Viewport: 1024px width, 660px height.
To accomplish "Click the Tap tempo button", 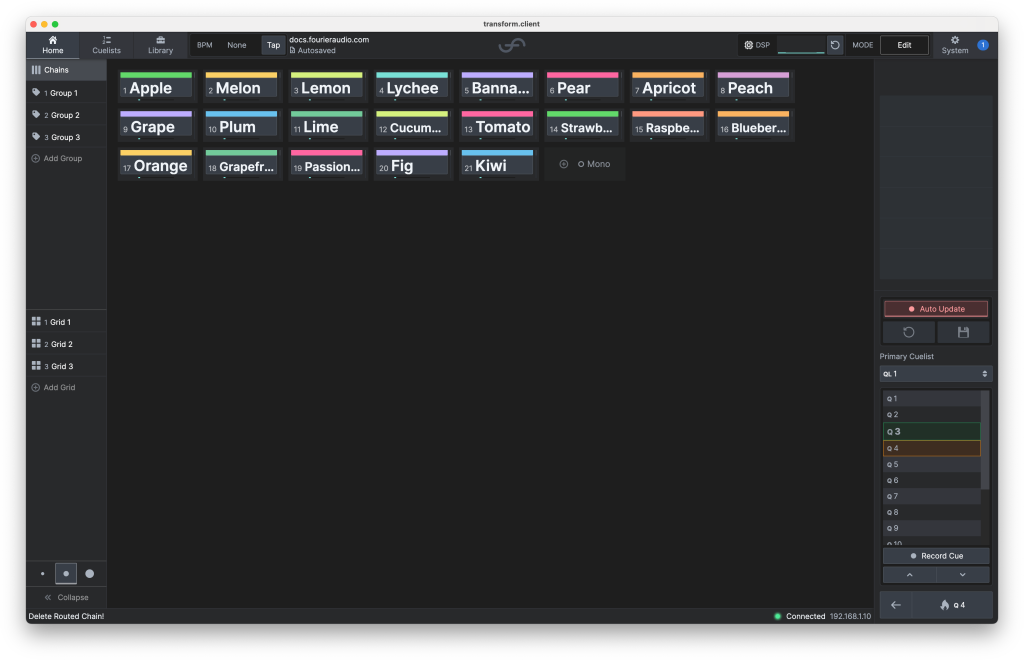I will point(273,45).
